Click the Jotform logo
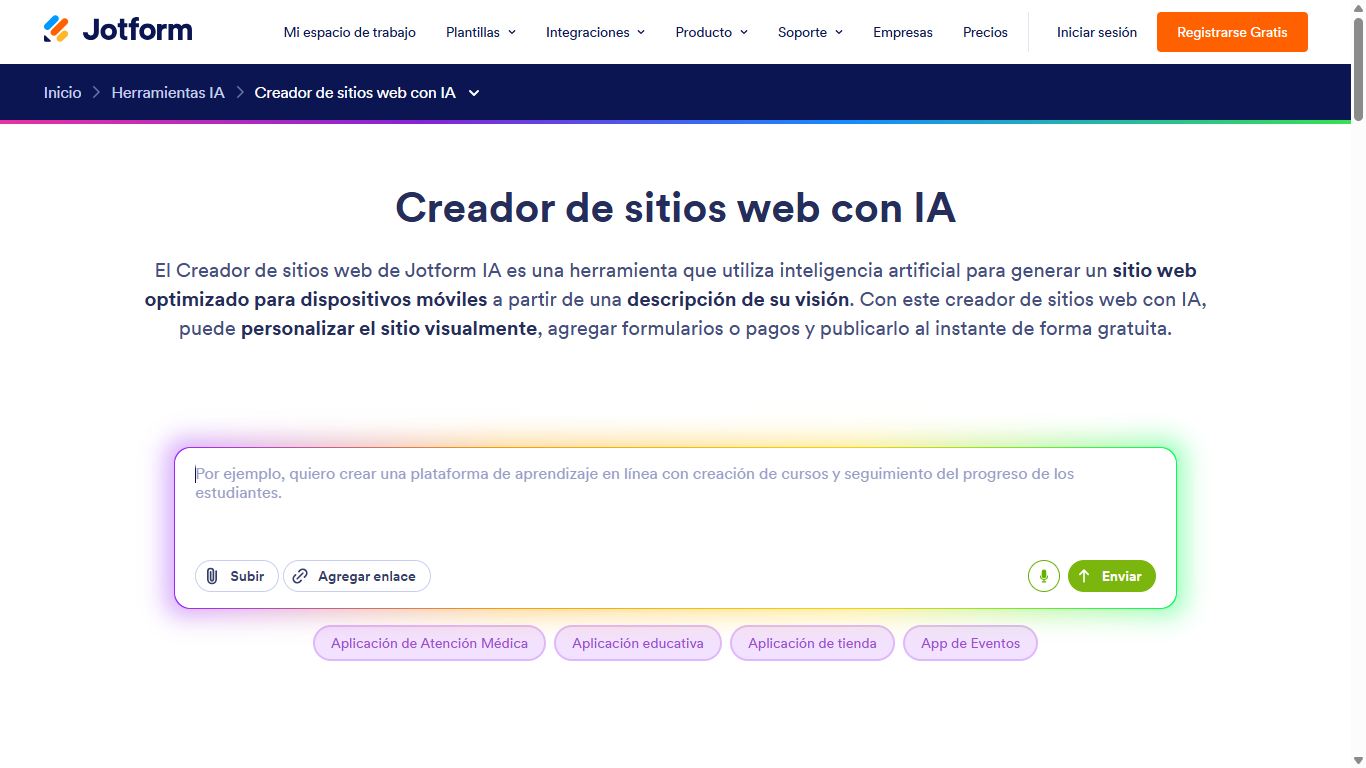The image size is (1366, 768). click(118, 30)
